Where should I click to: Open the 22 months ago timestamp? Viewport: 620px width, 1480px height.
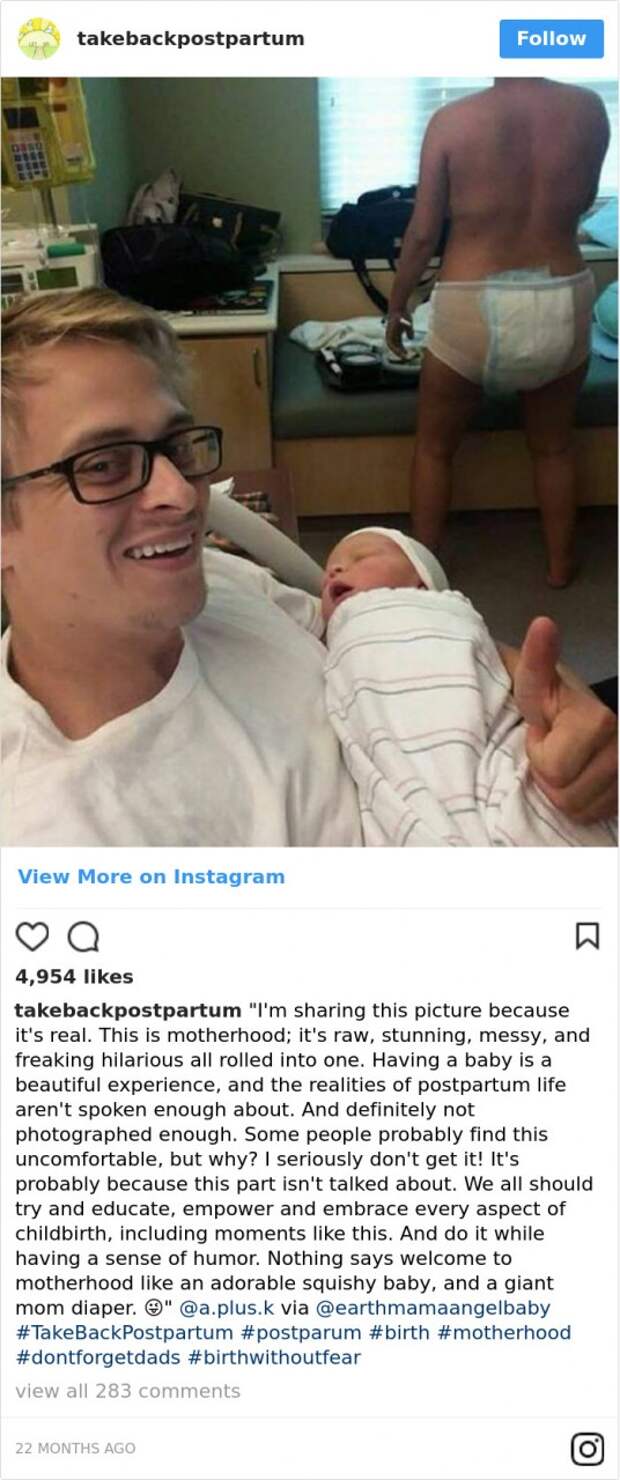pos(76,1448)
